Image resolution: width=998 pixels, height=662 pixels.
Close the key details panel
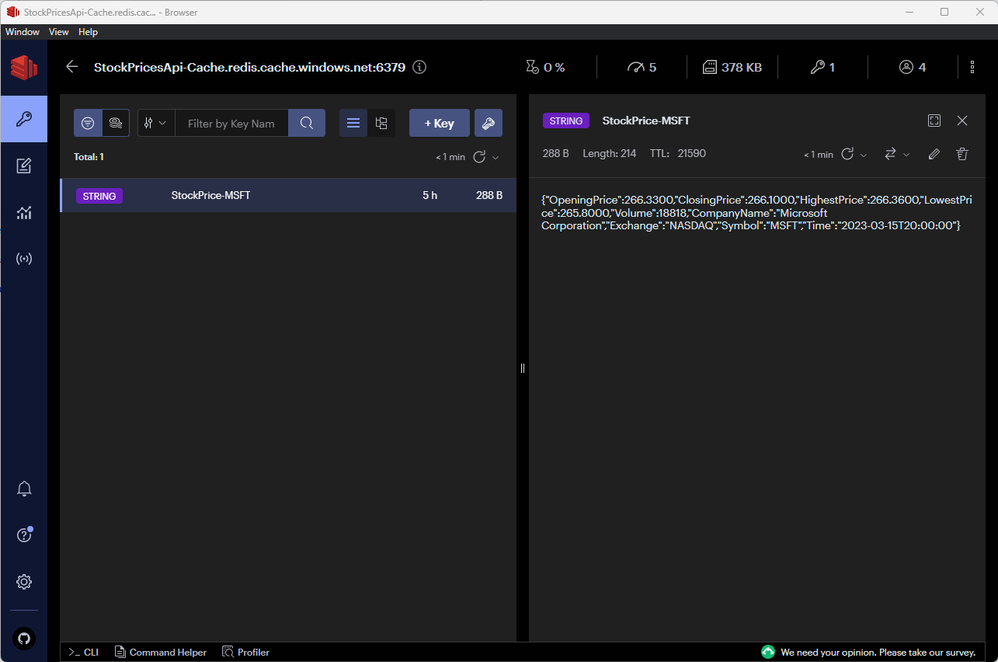point(962,120)
